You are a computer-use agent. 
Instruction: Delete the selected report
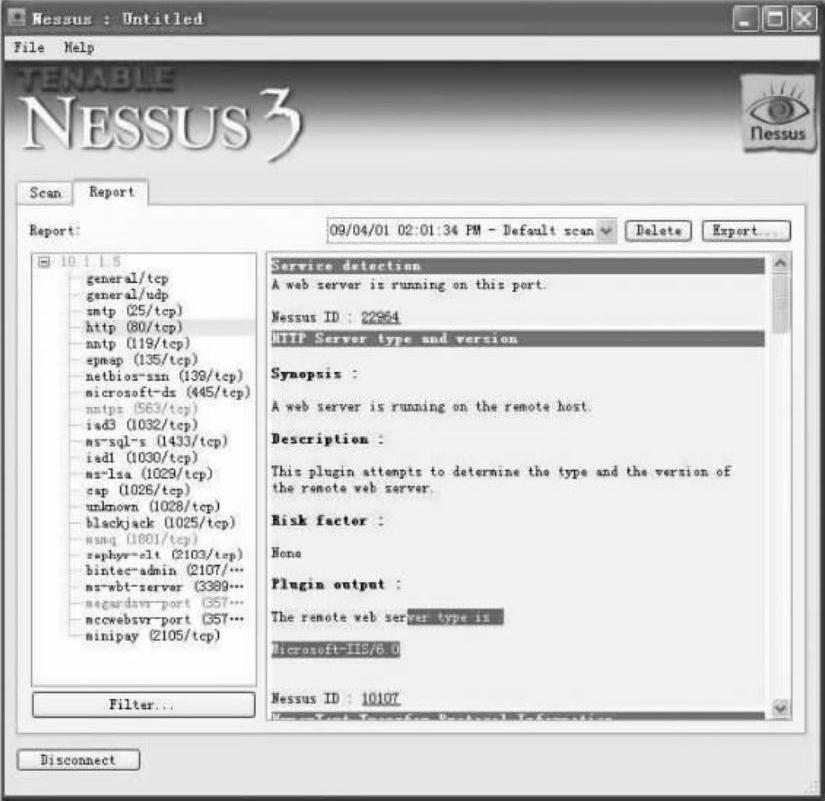(x=658, y=231)
